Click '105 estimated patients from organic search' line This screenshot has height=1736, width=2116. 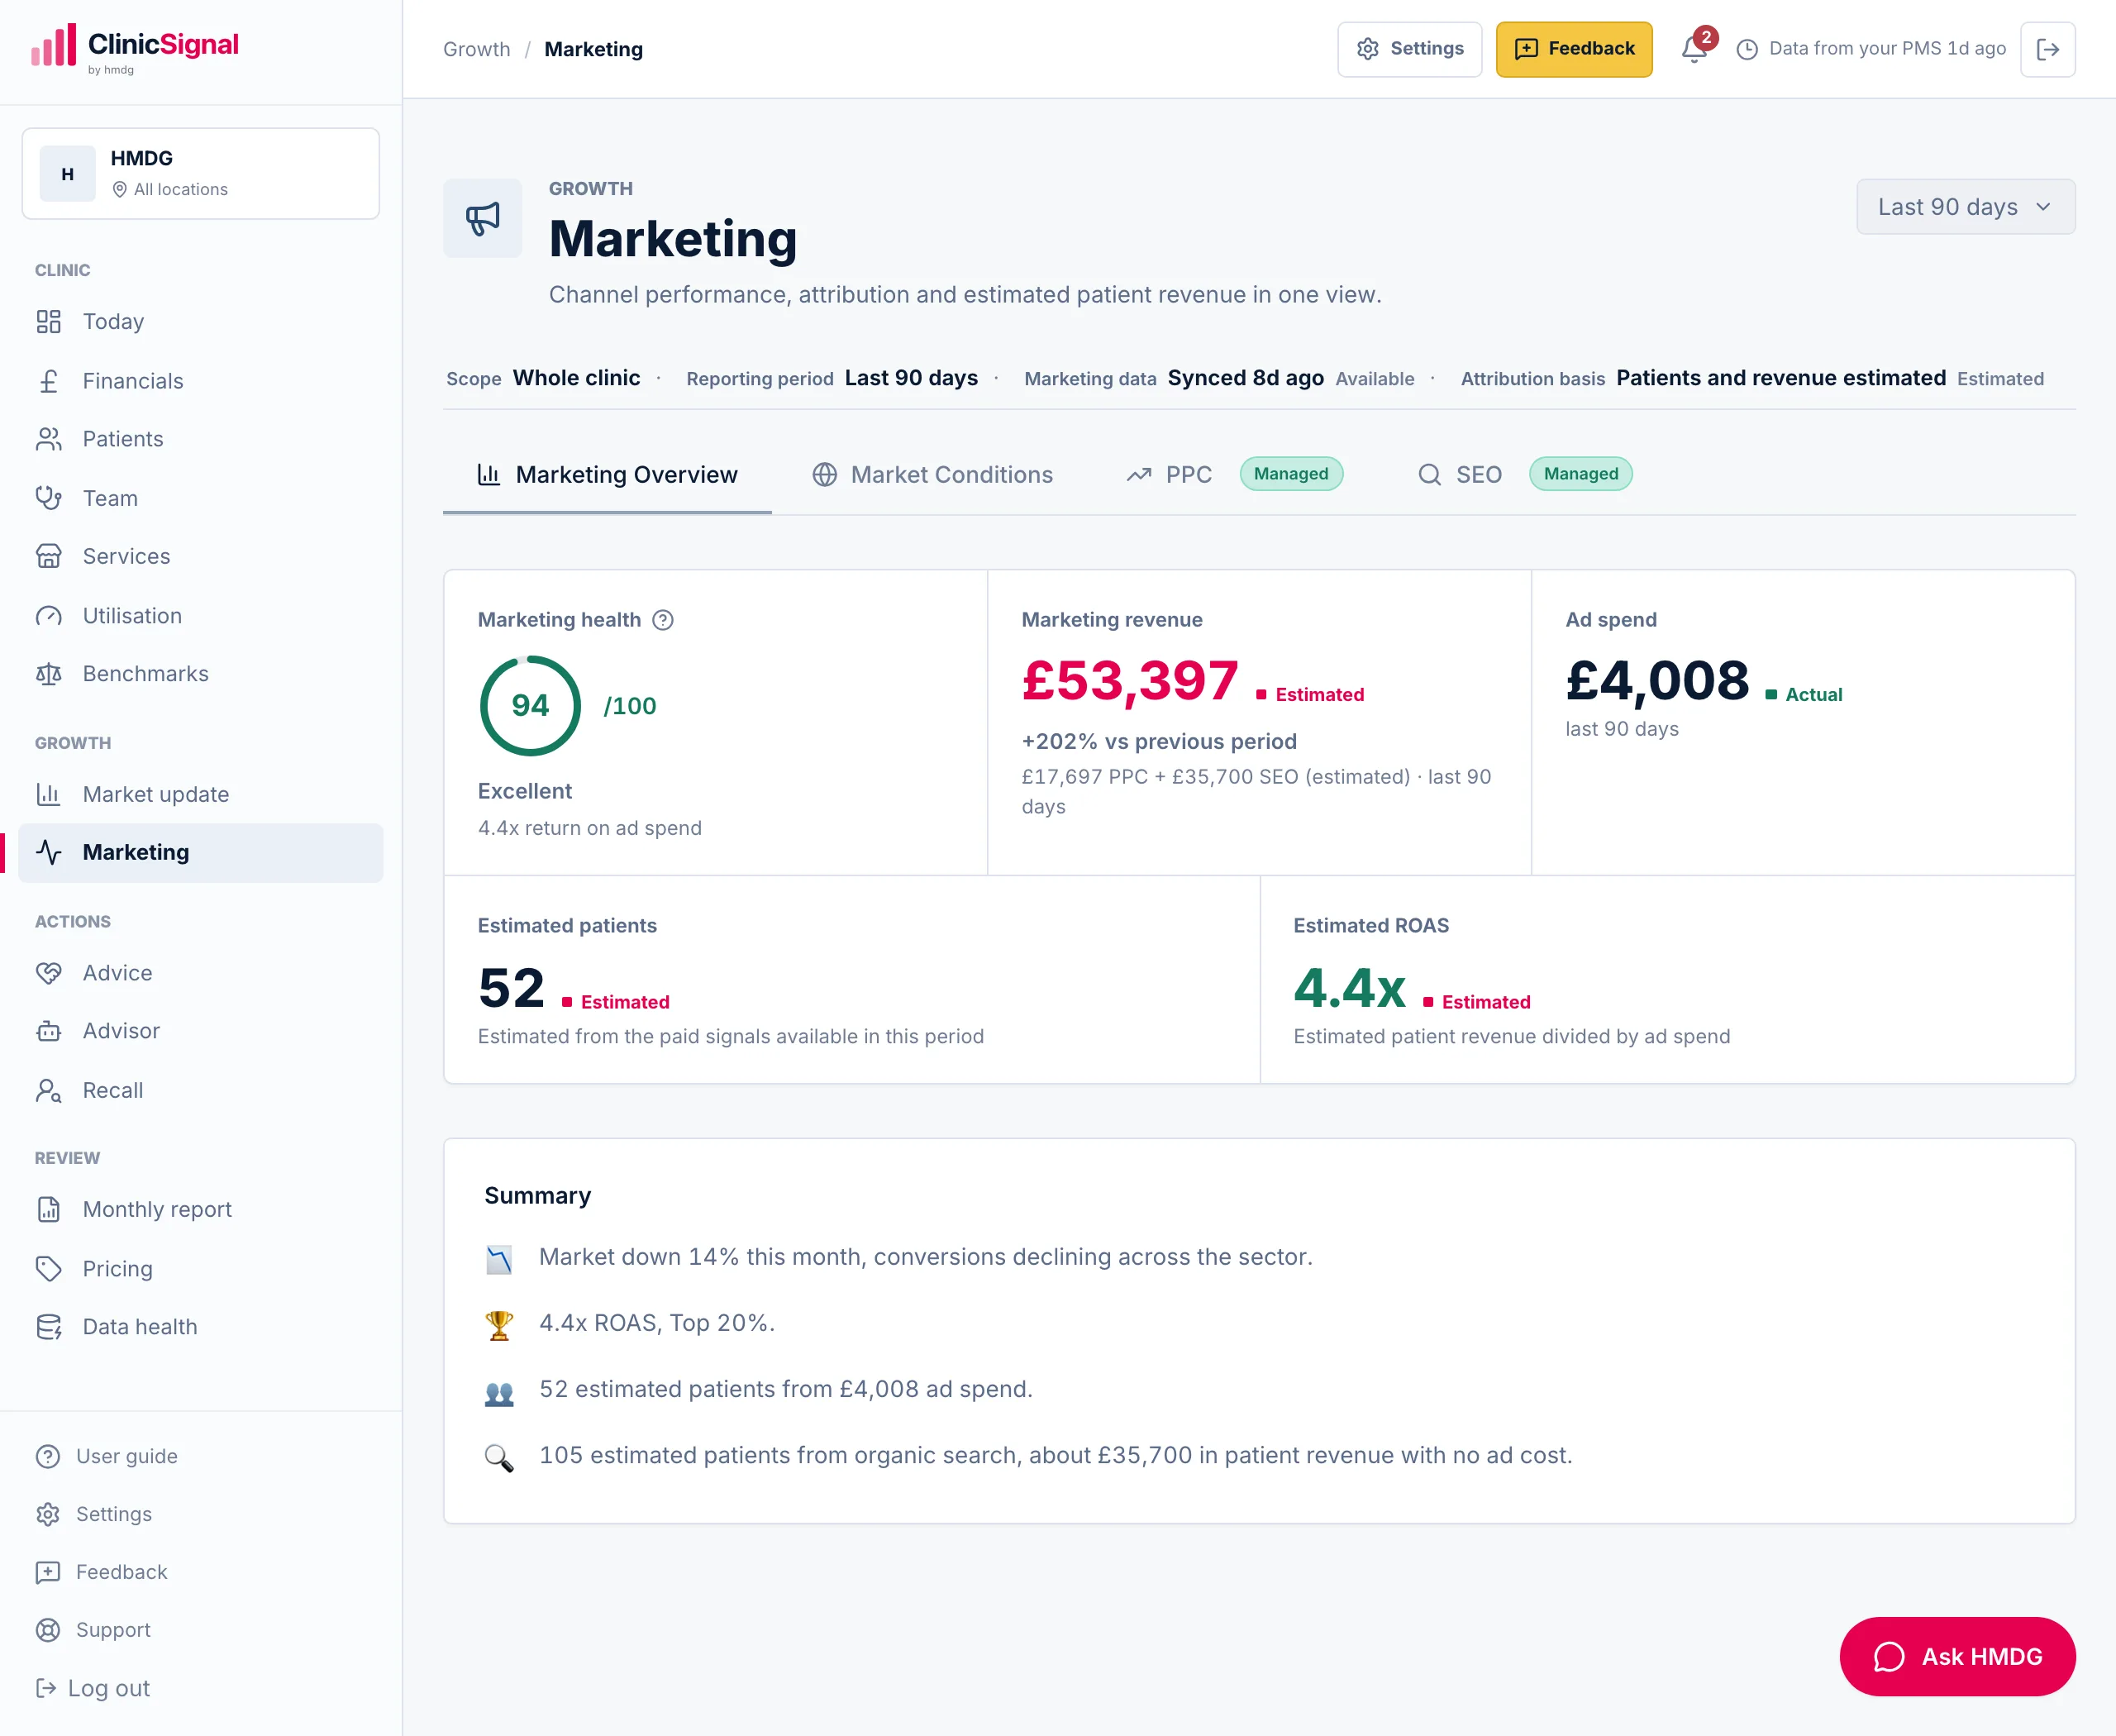coord(1055,1457)
